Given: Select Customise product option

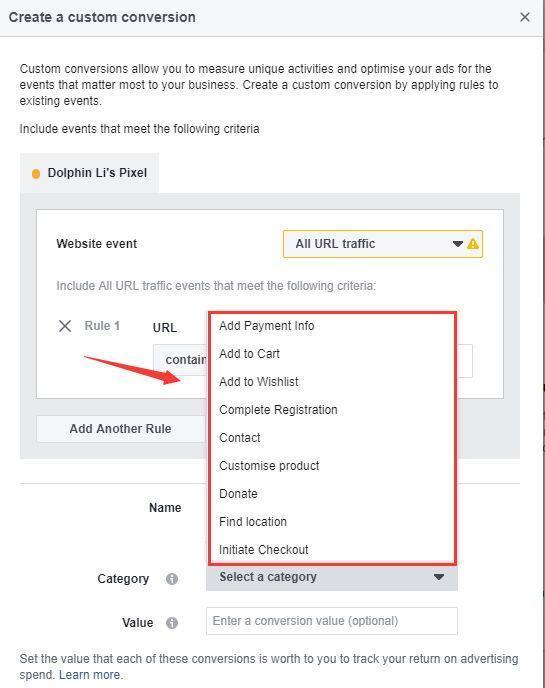Looking at the screenshot, I should point(269,466).
